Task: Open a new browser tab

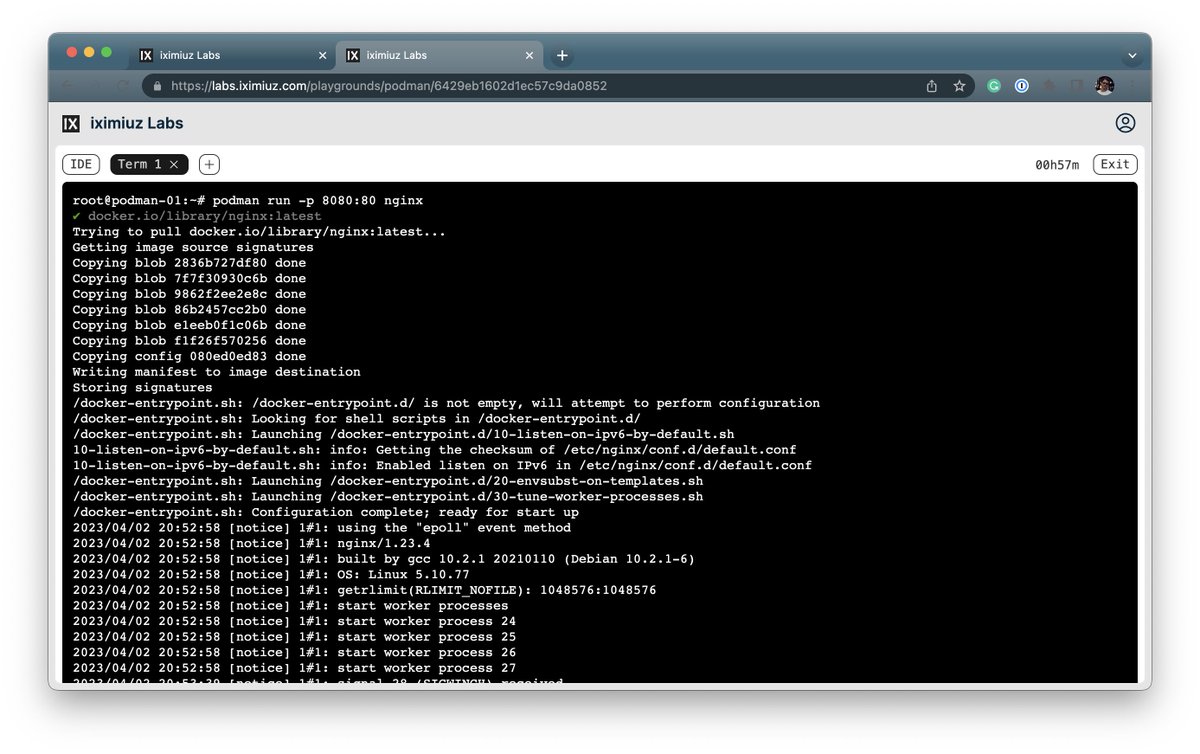Action: coord(561,55)
